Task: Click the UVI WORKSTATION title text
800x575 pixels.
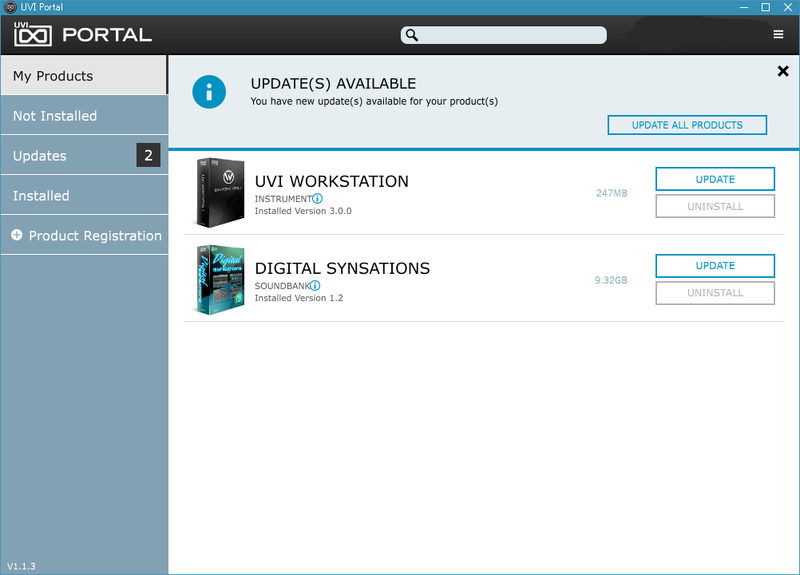Action: tap(332, 181)
